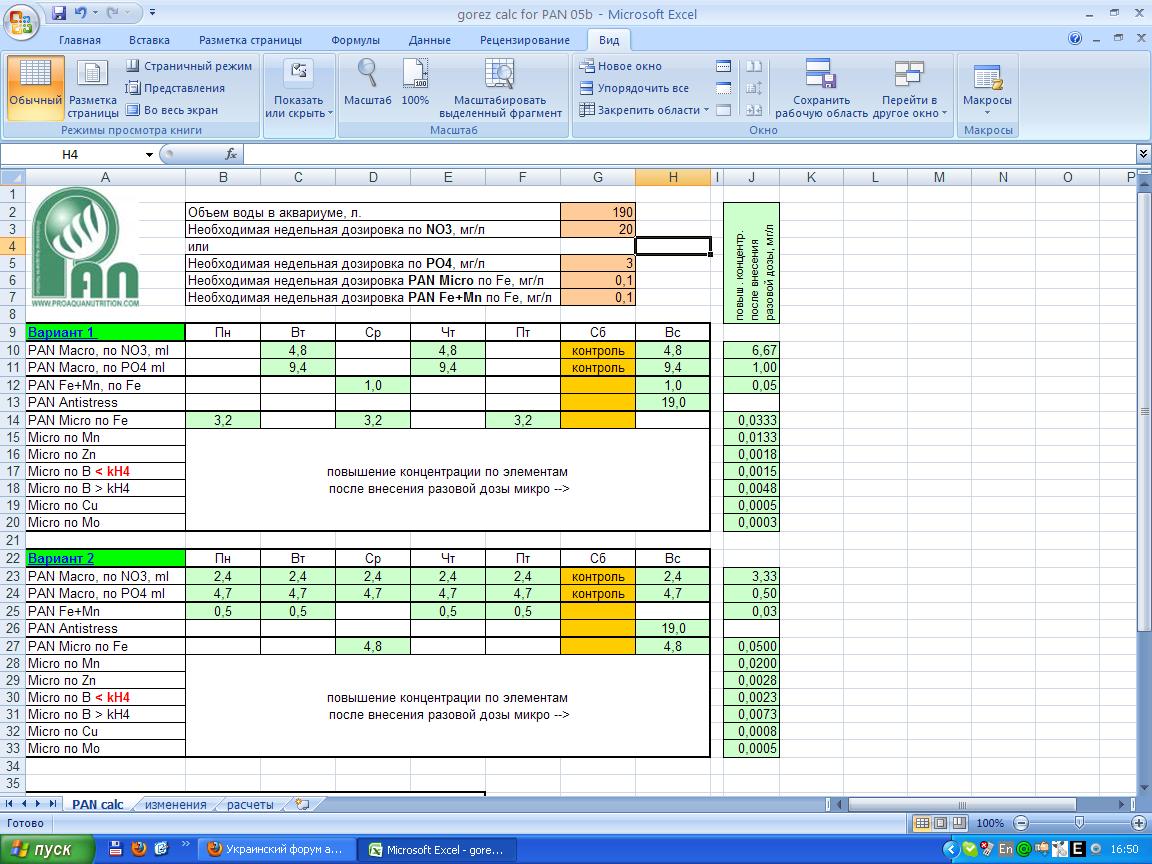Click the Save icon in quick access toolbar
This screenshot has width=1152, height=864.
pyautogui.click(x=58, y=14)
